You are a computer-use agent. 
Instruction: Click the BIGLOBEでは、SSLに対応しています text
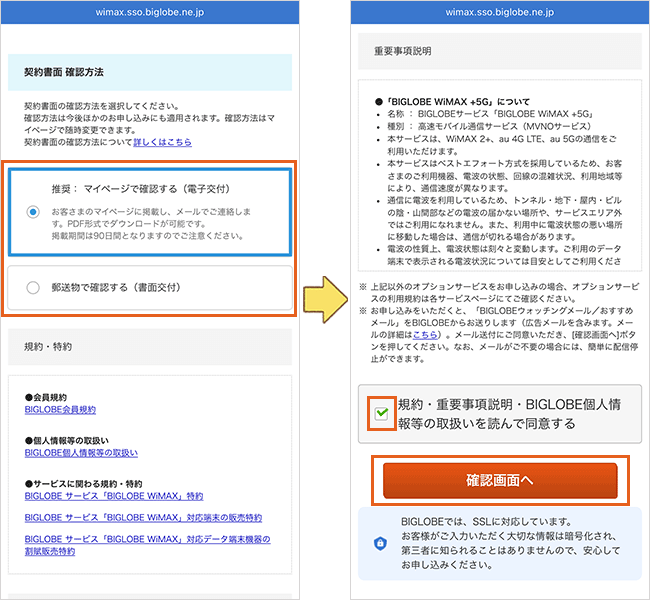486,522
